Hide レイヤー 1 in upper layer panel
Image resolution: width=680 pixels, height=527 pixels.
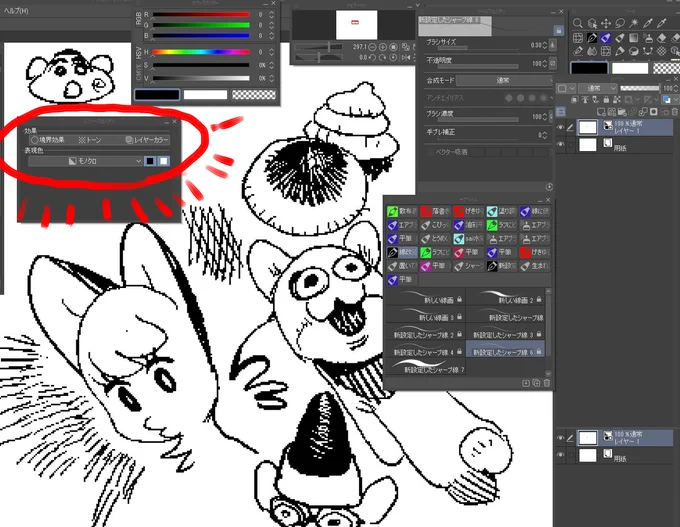(x=560, y=127)
